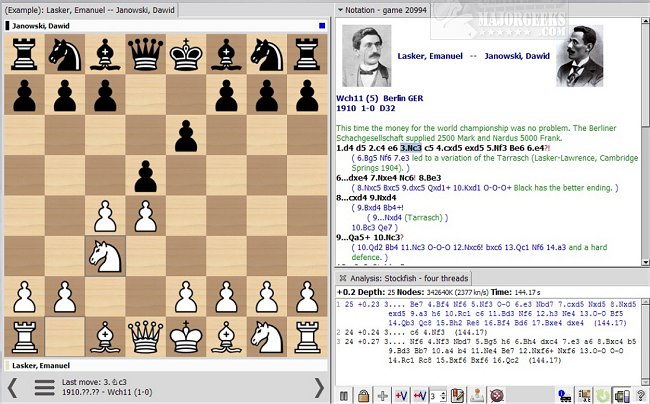Screen dimensions: 650x404
Task: Open analysis help question mark icon
Action: pyautogui.click(x=641, y=396)
